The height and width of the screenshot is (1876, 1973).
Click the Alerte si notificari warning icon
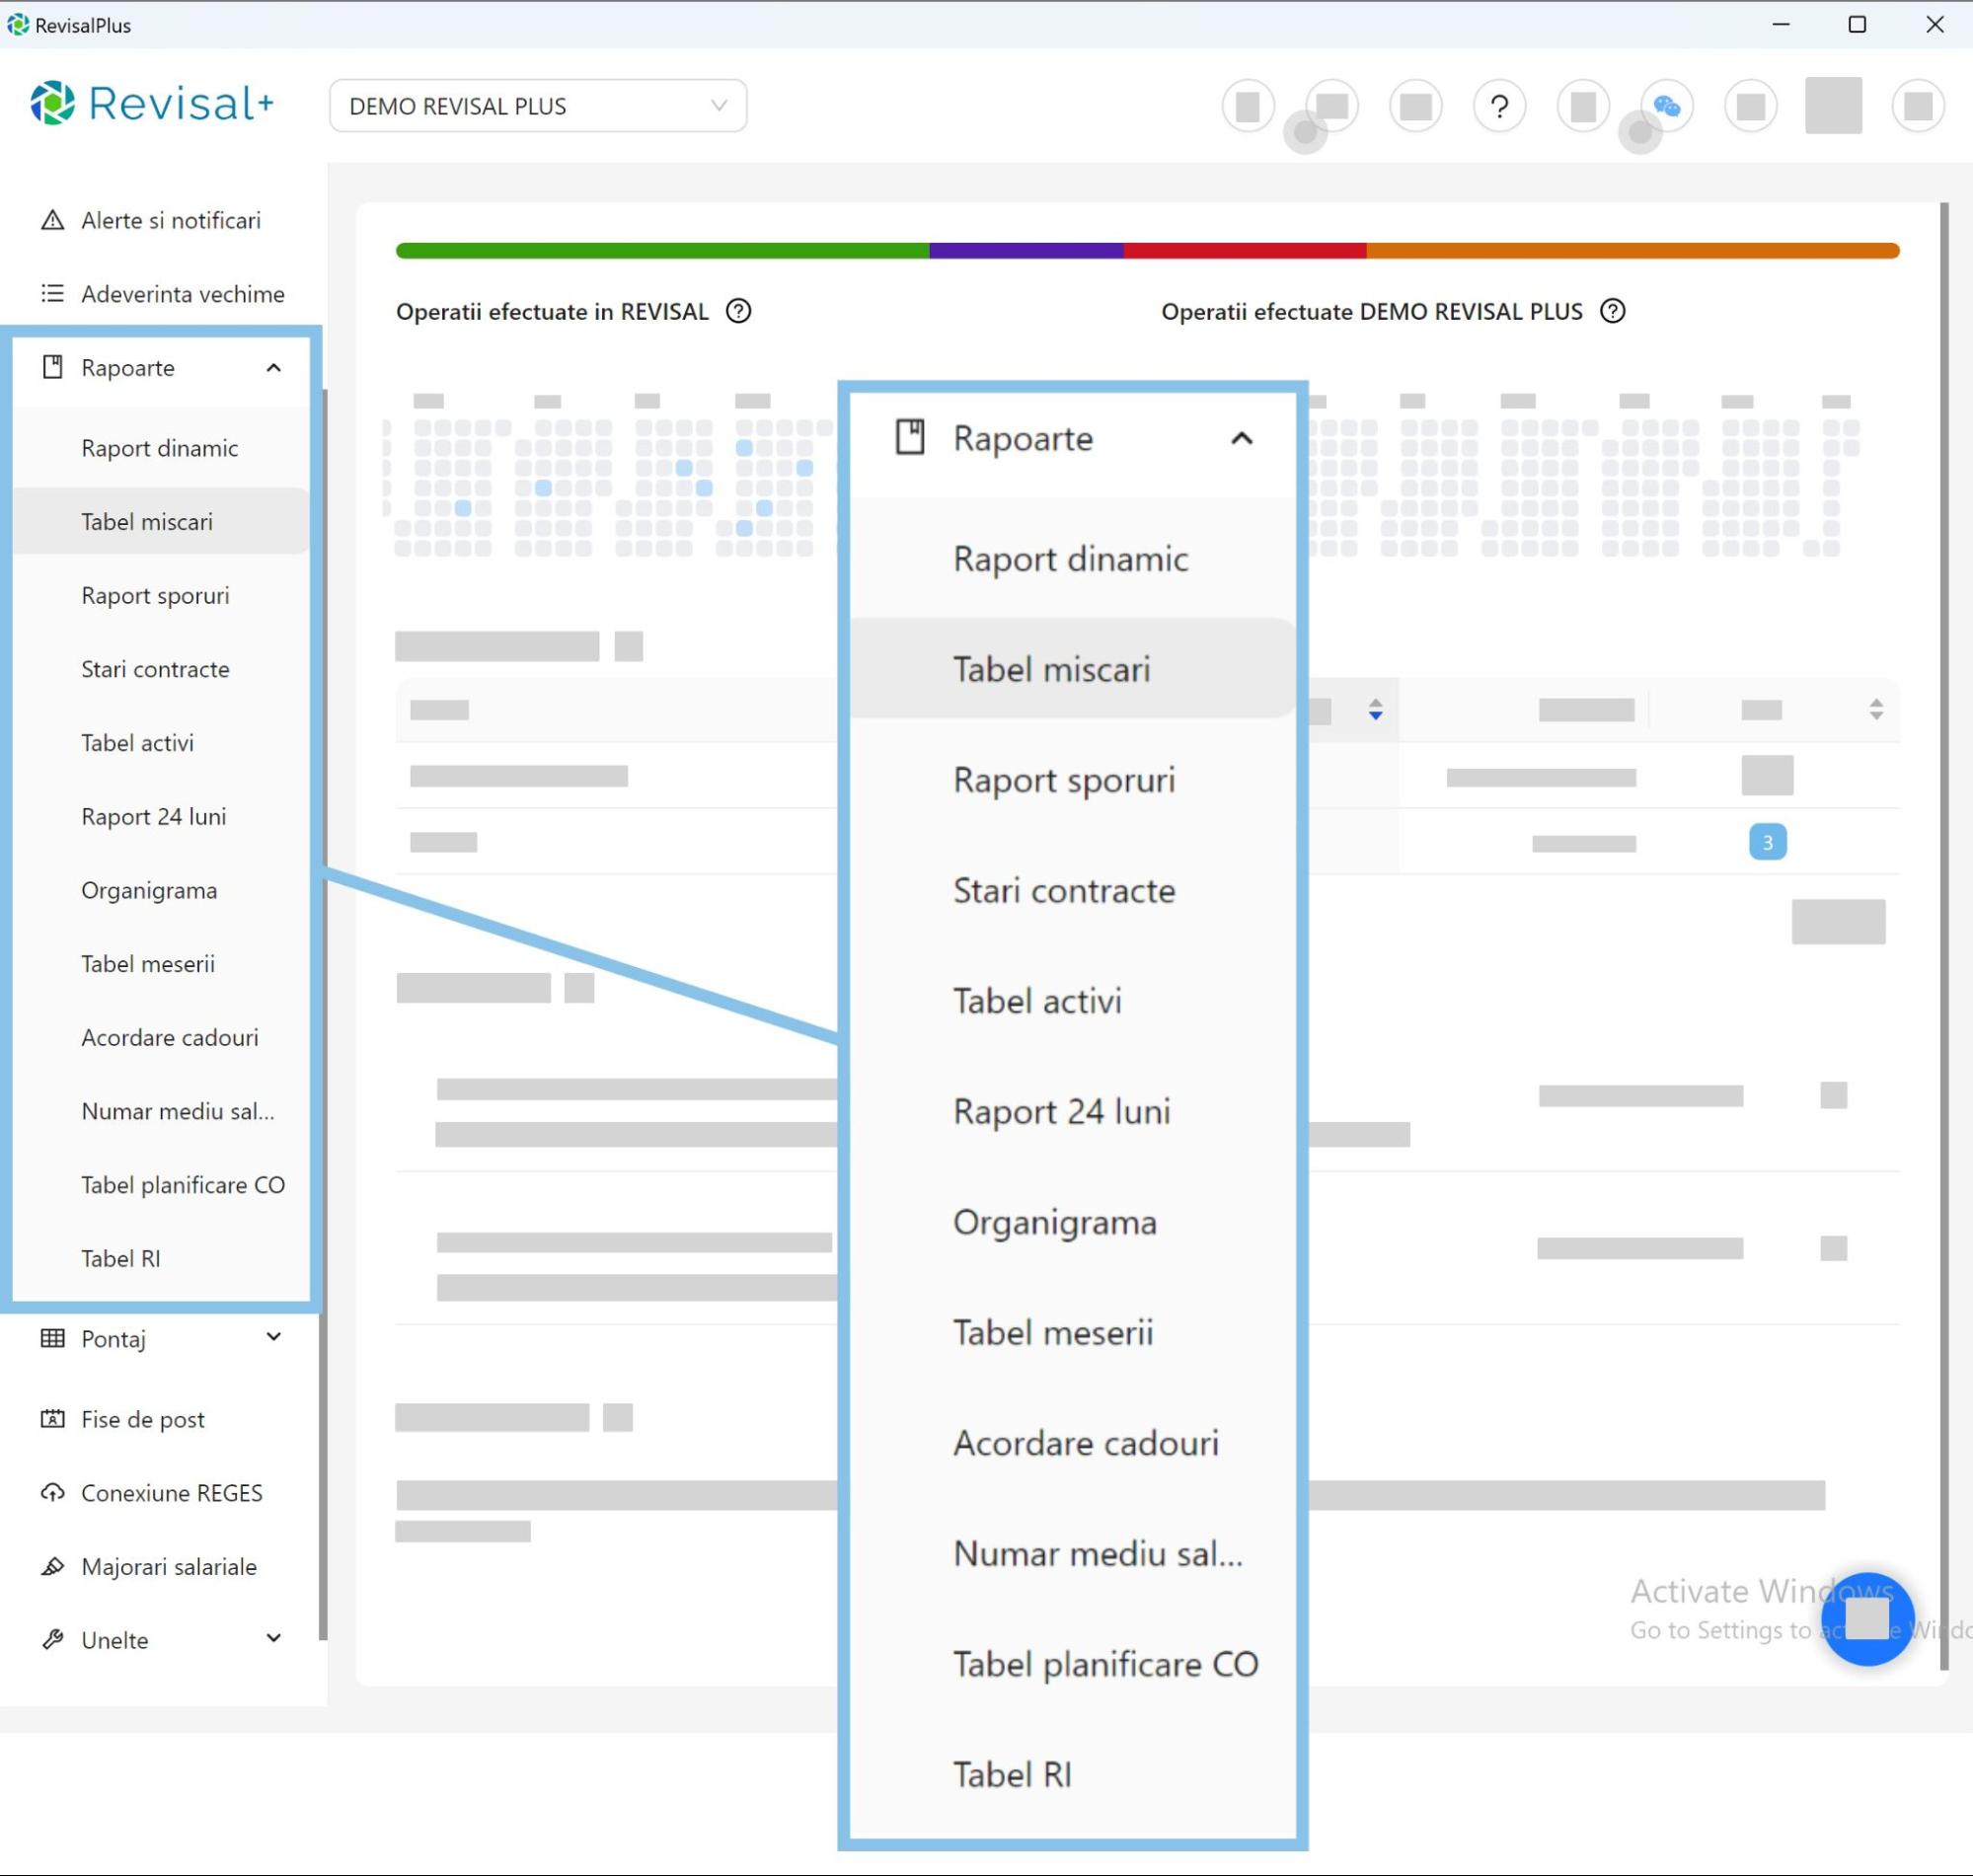pos(52,220)
